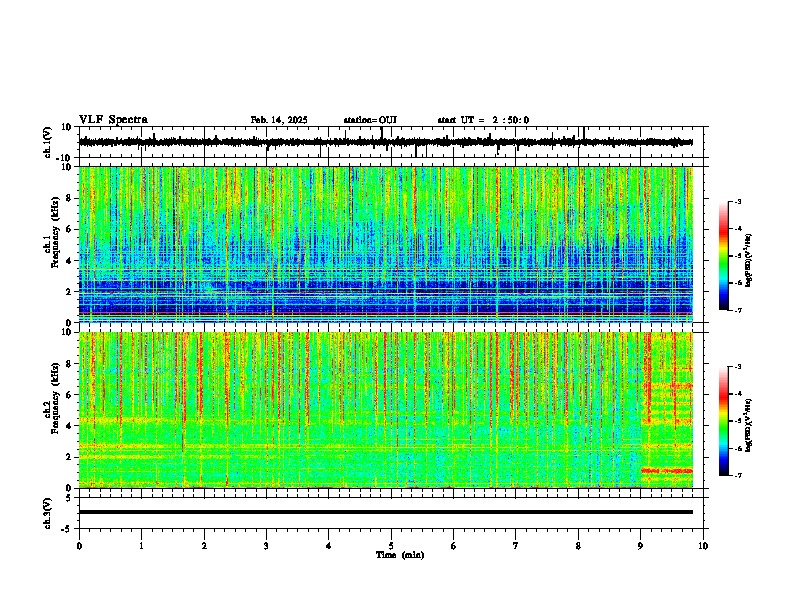Viewport: 792px width, 612px height.
Task: Click the "8" kHz tick on ch.1 spectrogram
Action: coord(69,198)
